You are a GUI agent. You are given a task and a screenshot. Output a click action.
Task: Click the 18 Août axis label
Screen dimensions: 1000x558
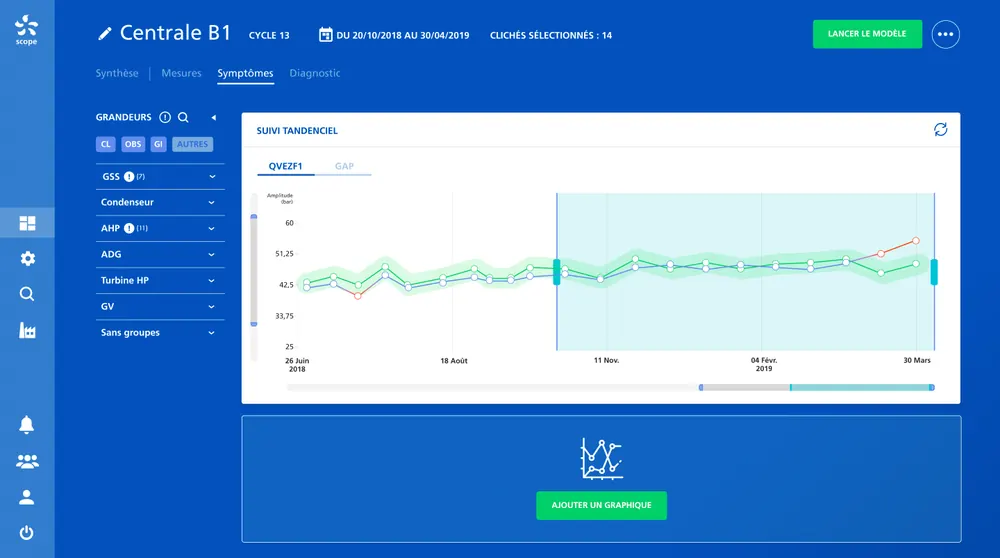click(454, 361)
